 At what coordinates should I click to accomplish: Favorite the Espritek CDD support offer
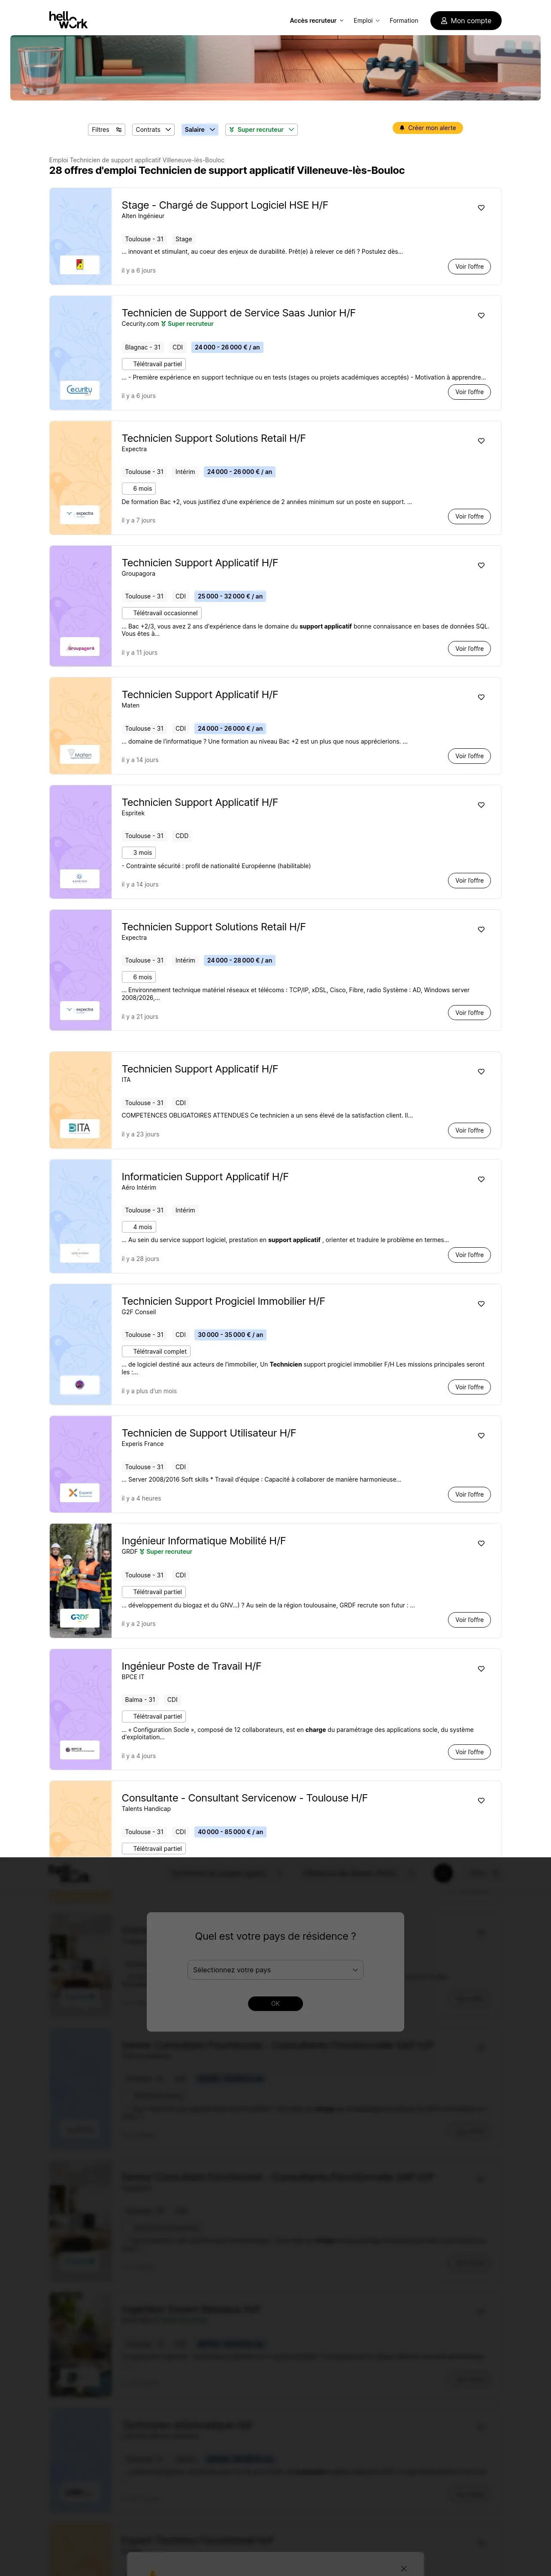(x=481, y=805)
